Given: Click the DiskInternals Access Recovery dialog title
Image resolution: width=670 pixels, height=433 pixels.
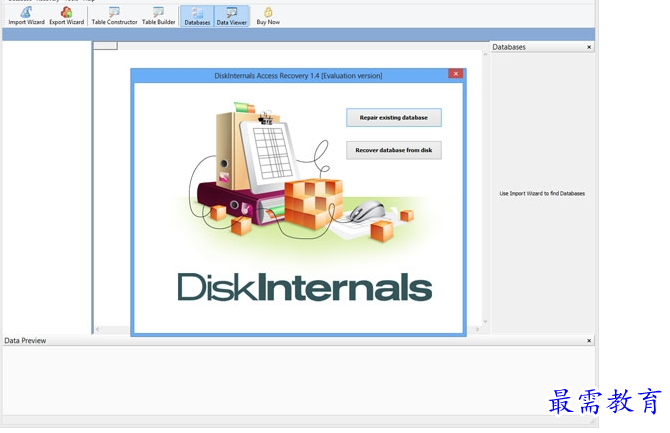Looking at the screenshot, I should [x=298, y=76].
